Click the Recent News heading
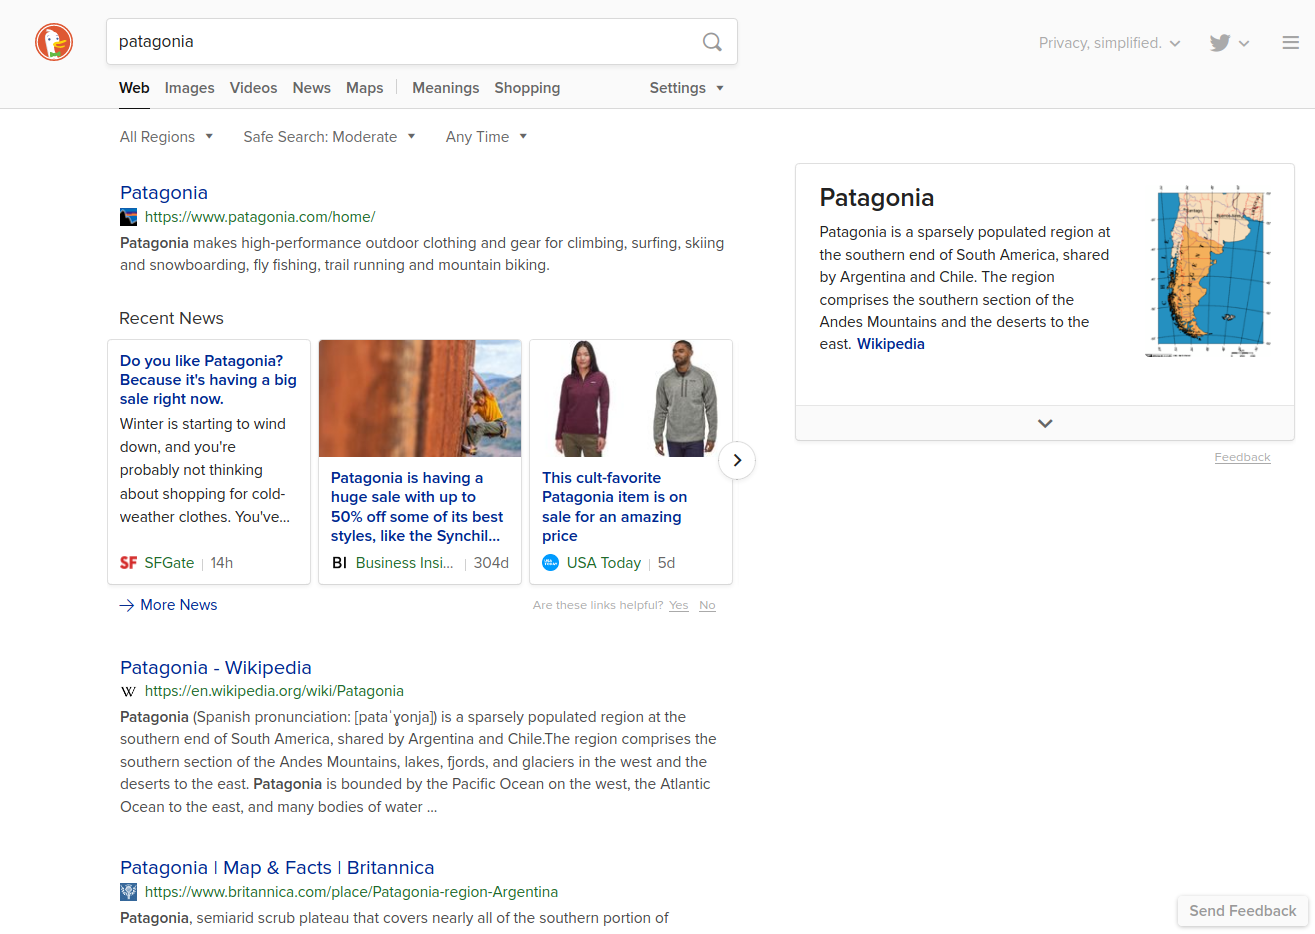Image resolution: width=1315 pixels, height=934 pixels. pos(171,318)
